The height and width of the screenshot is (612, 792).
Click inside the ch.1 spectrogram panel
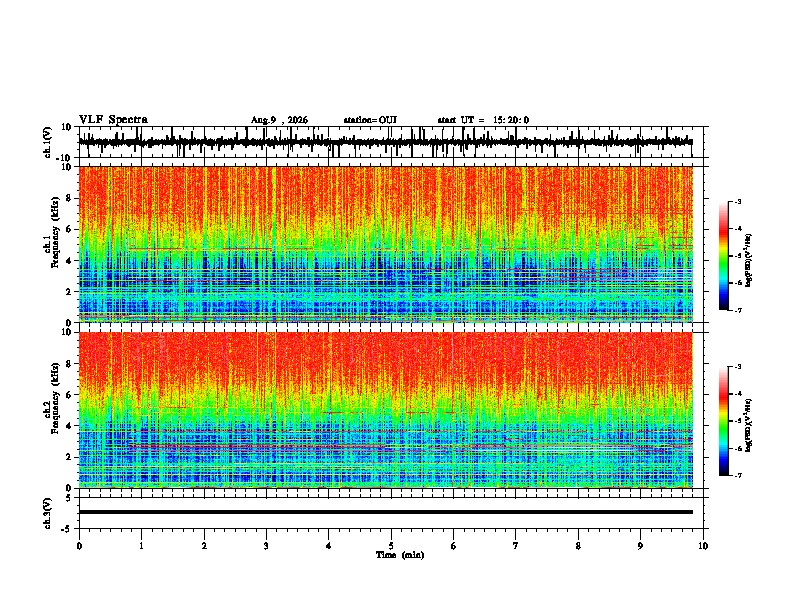385,244
